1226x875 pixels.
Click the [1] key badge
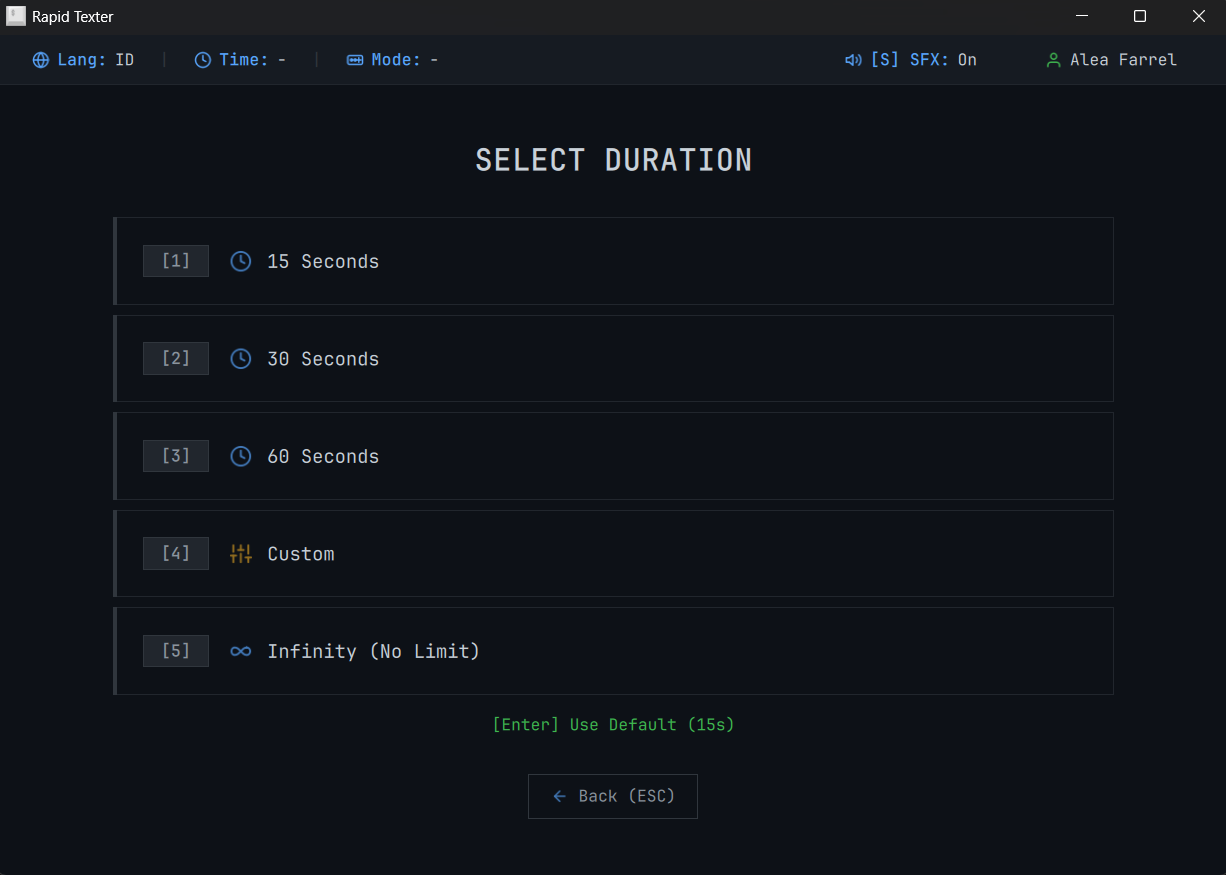tap(176, 261)
